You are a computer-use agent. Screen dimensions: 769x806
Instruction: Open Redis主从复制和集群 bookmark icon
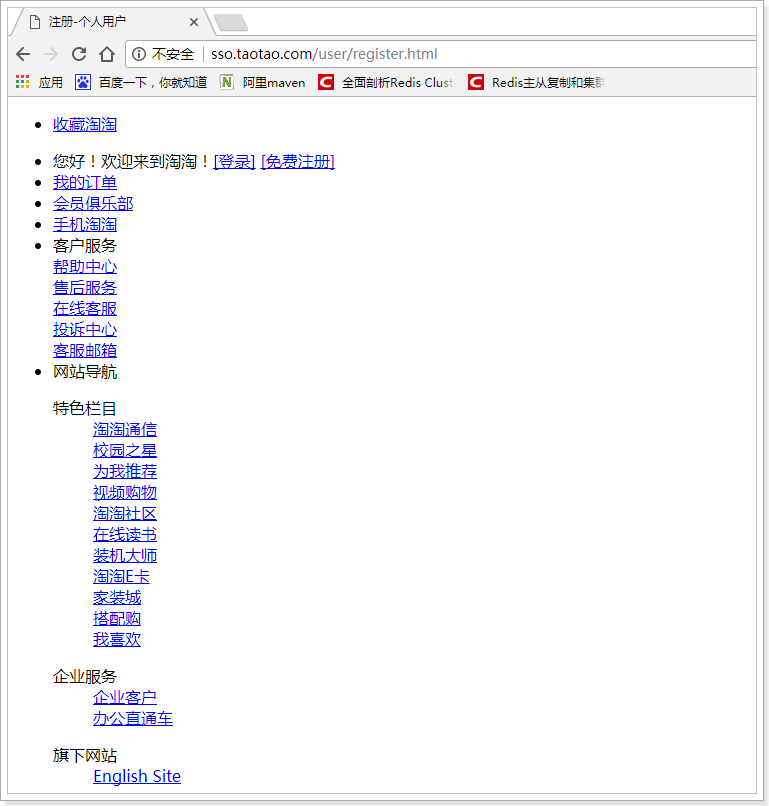(x=476, y=82)
